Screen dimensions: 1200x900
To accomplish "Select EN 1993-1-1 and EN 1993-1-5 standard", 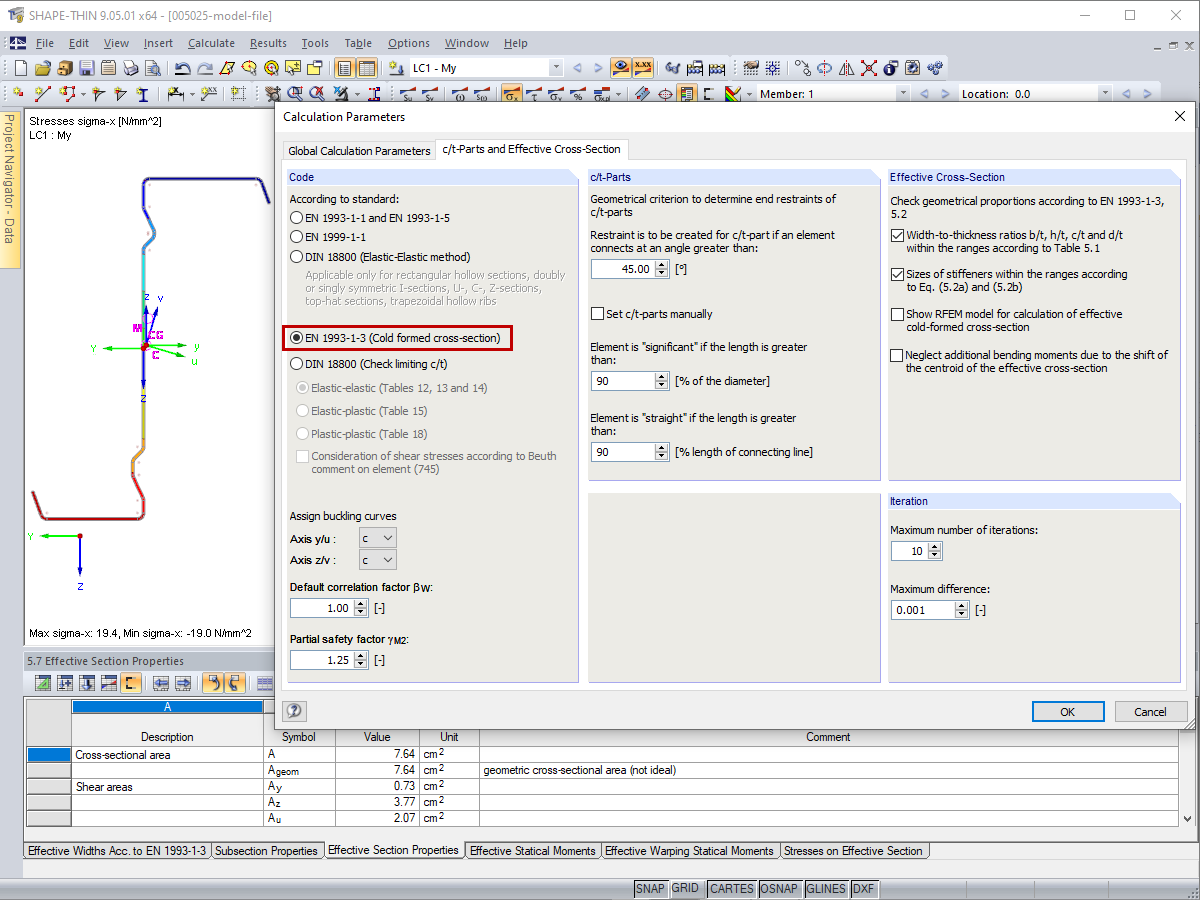I will [296, 217].
